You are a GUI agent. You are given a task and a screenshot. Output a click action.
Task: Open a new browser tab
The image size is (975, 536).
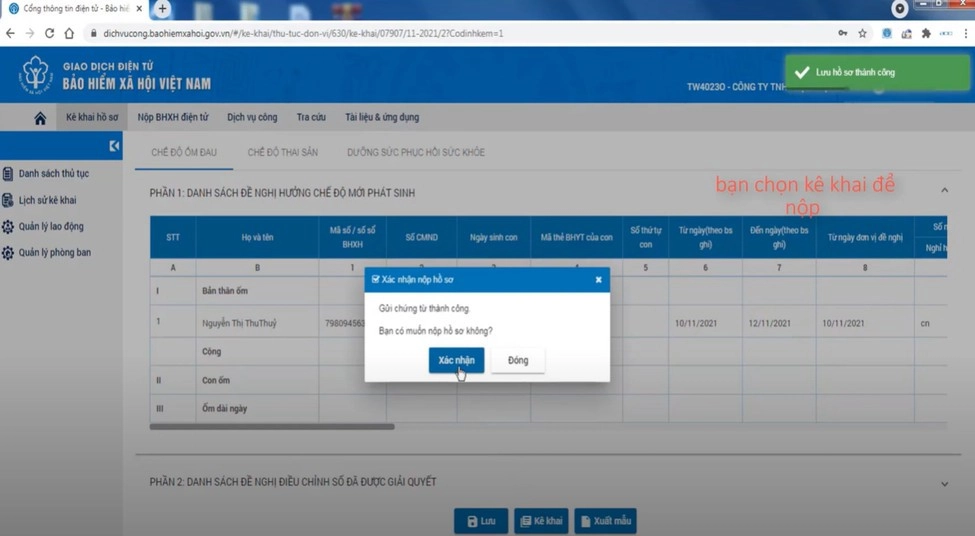point(162,9)
